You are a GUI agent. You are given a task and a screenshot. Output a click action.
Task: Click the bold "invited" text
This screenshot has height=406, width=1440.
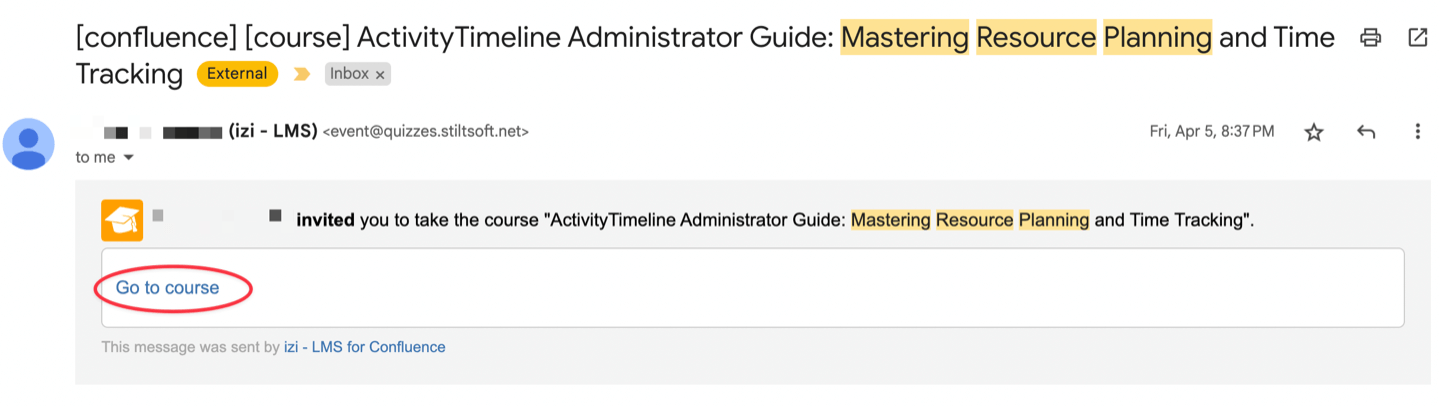(x=325, y=220)
